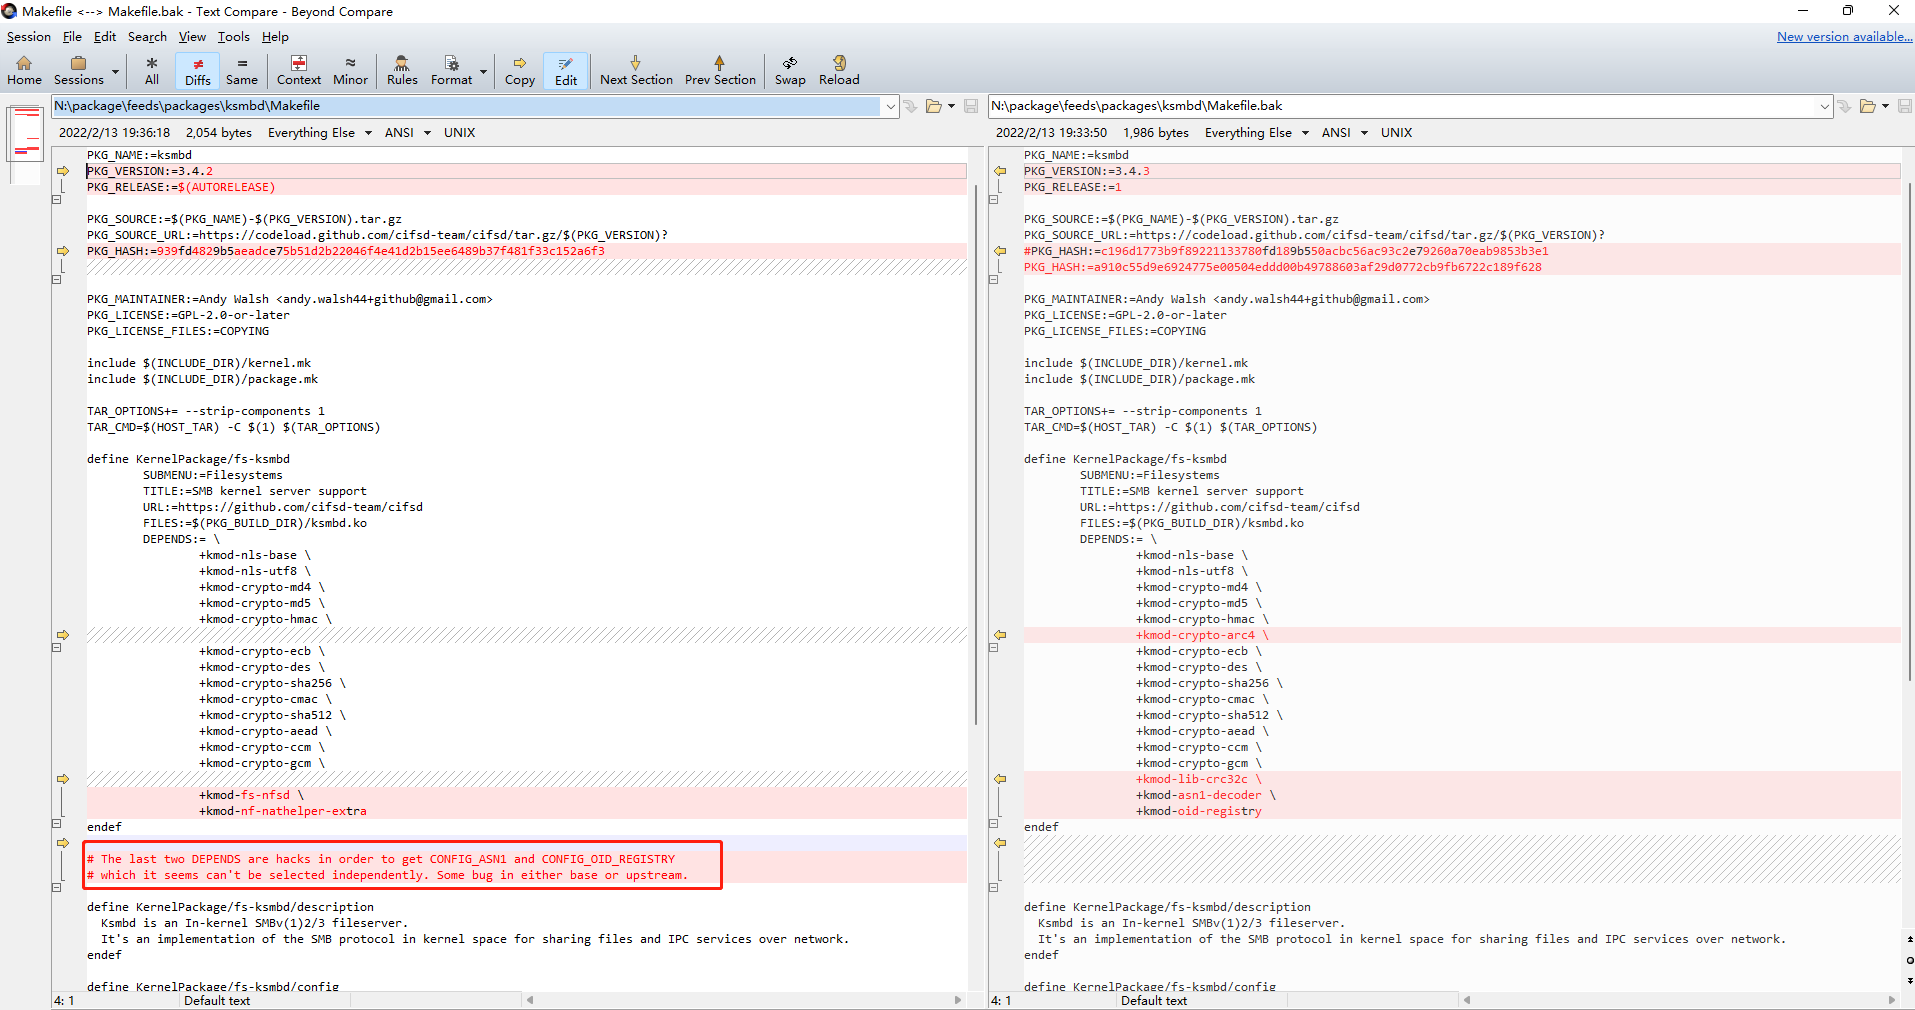Open the Tools menu
This screenshot has height=1010, width=1915.
click(x=234, y=37)
